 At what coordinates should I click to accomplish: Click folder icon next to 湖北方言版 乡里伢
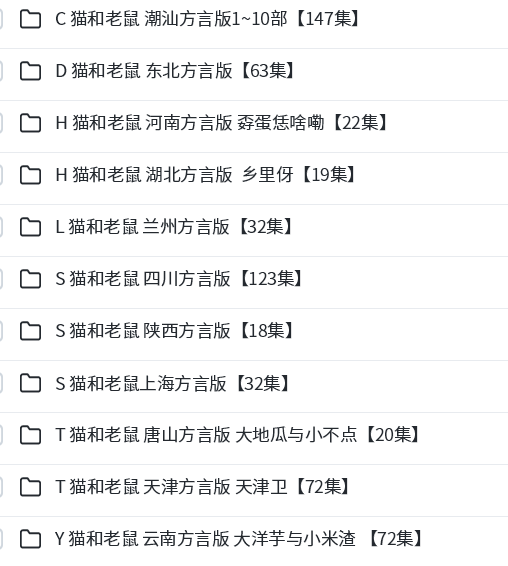[30, 175]
